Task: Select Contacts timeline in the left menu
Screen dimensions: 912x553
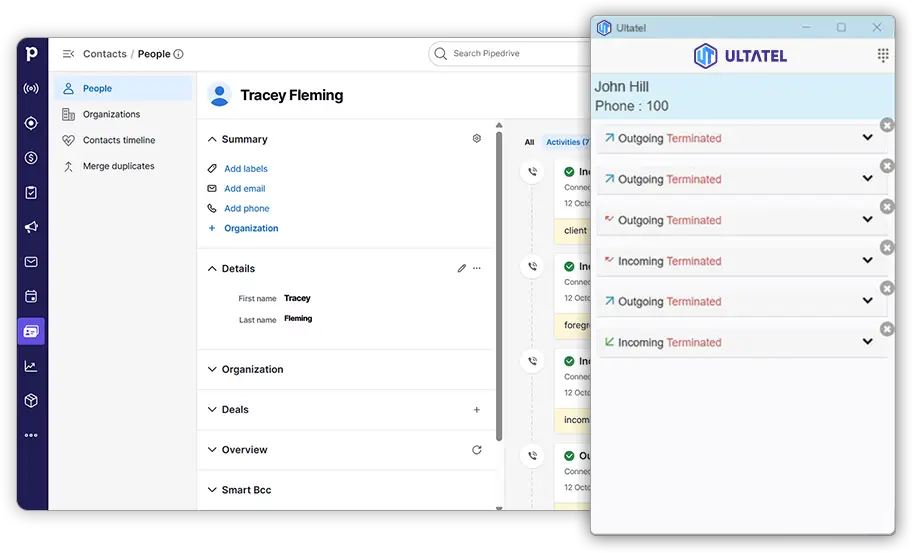Action: click(x=119, y=140)
